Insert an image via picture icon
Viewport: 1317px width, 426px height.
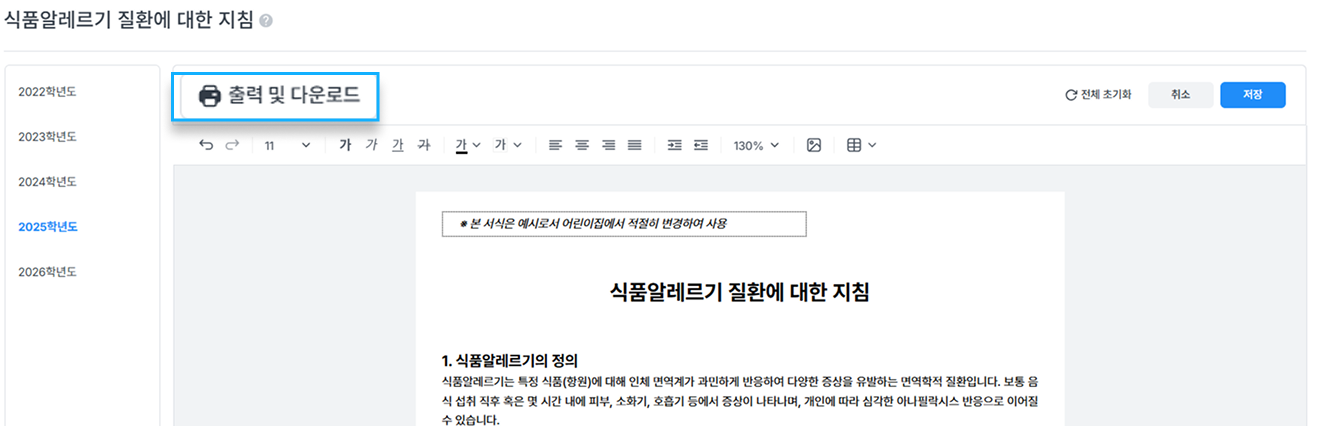pyautogui.click(x=814, y=145)
